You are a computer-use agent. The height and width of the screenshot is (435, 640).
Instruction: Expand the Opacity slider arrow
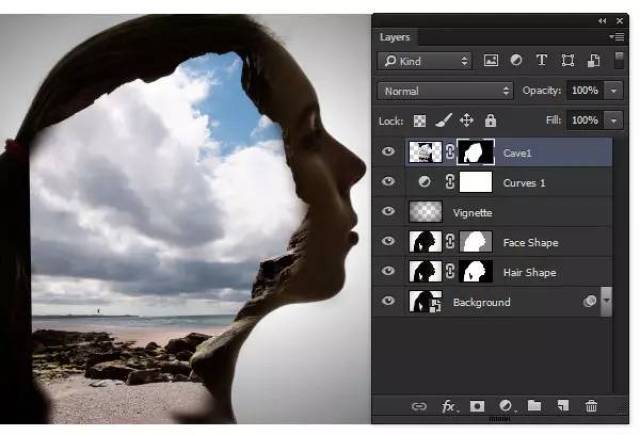pyautogui.click(x=613, y=91)
